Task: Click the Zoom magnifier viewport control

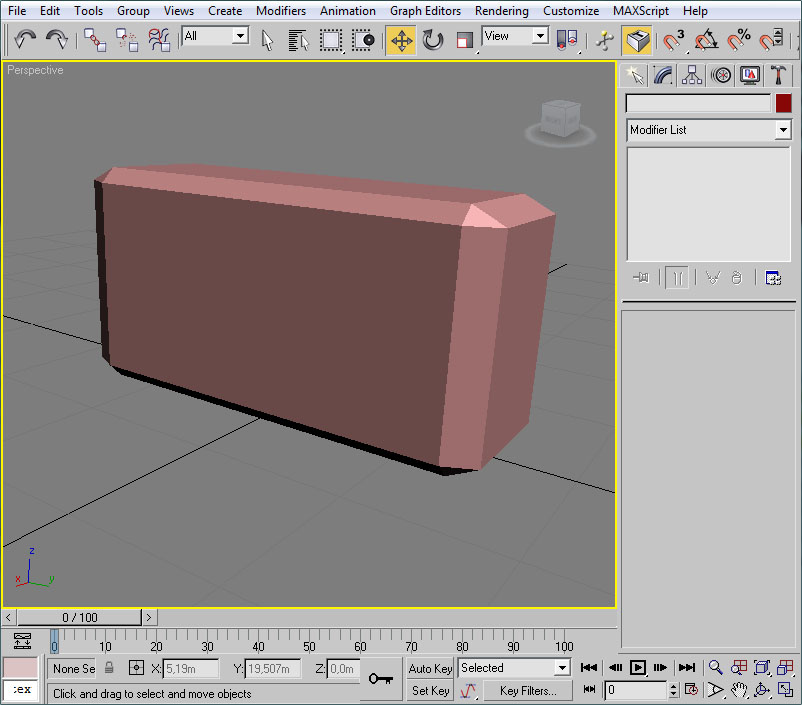Action: pyautogui.click(x=716, y=668)
